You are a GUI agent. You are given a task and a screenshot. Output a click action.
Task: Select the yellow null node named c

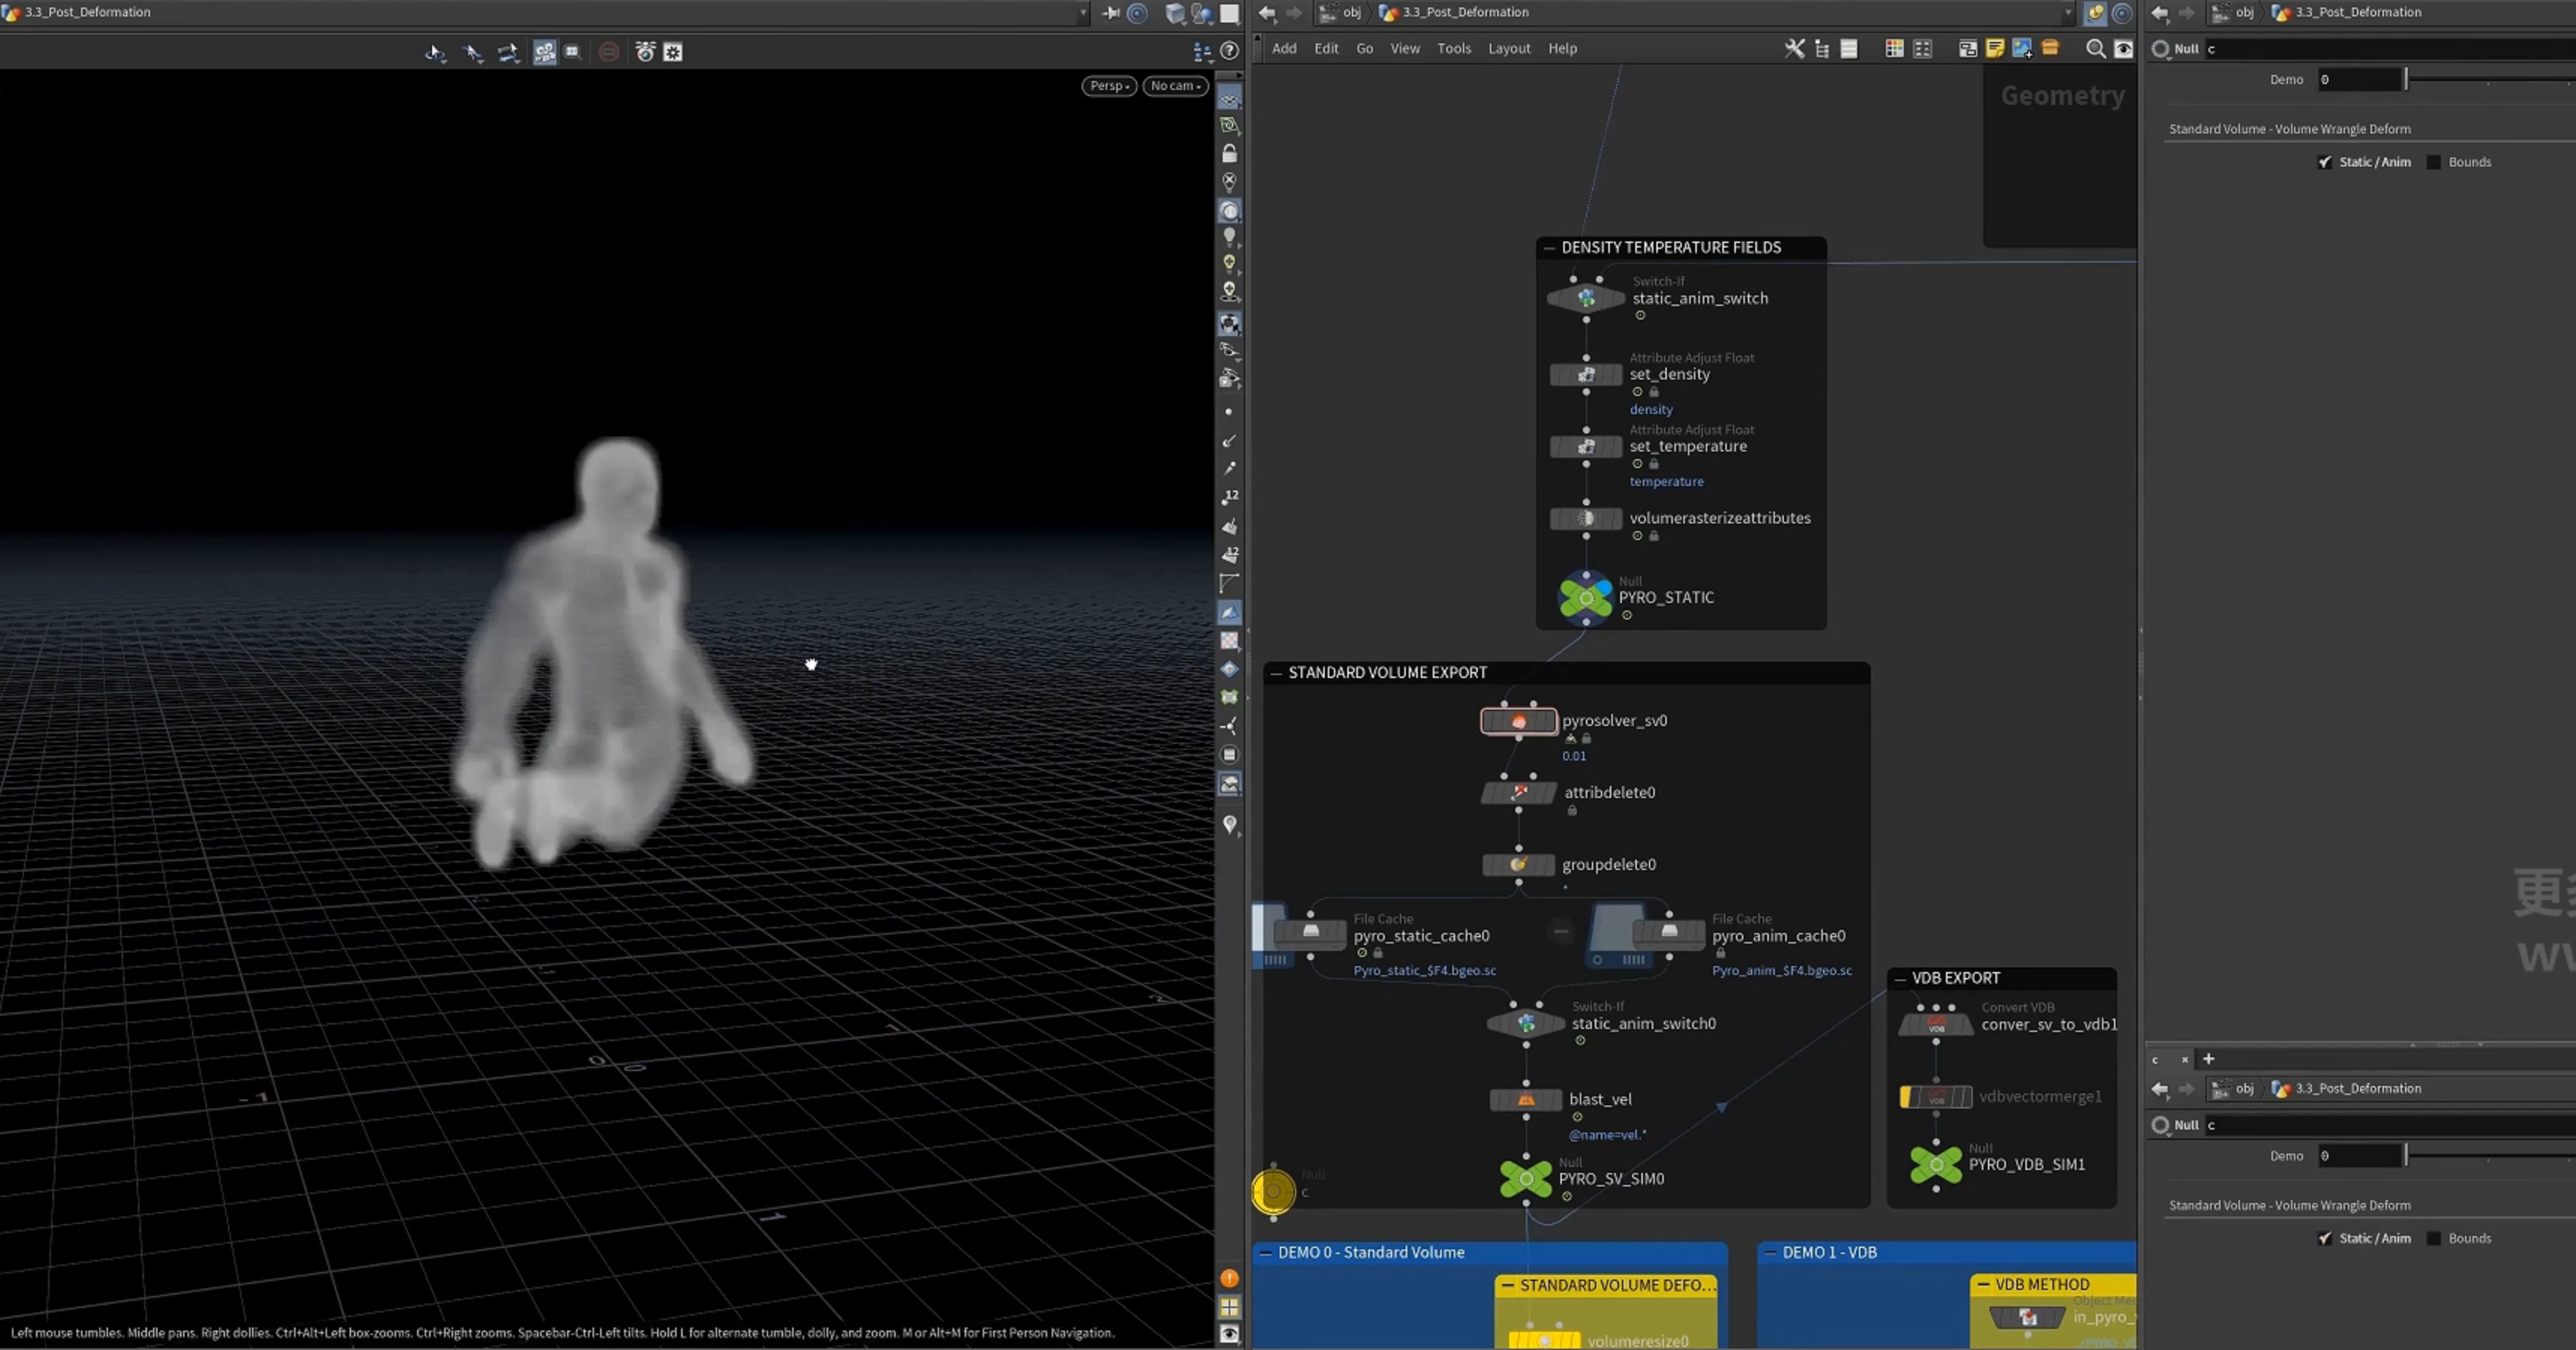coord(1273,1191)
